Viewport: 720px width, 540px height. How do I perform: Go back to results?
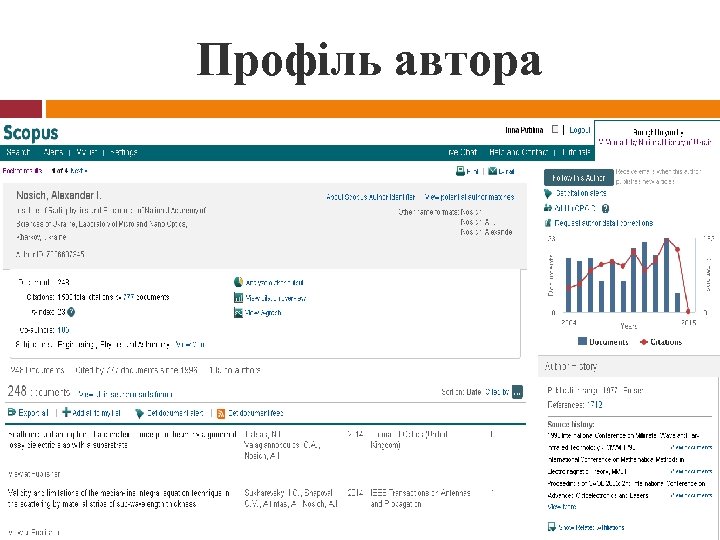22,171
